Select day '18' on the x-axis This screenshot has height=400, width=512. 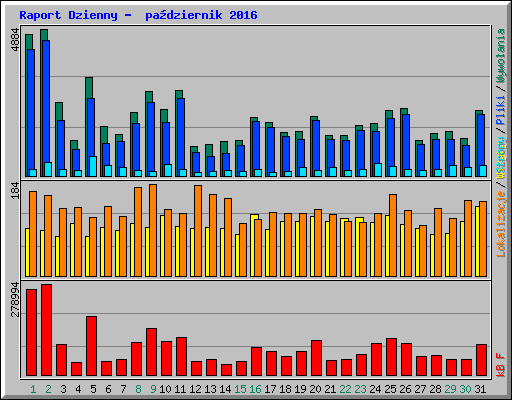[285, 389]
